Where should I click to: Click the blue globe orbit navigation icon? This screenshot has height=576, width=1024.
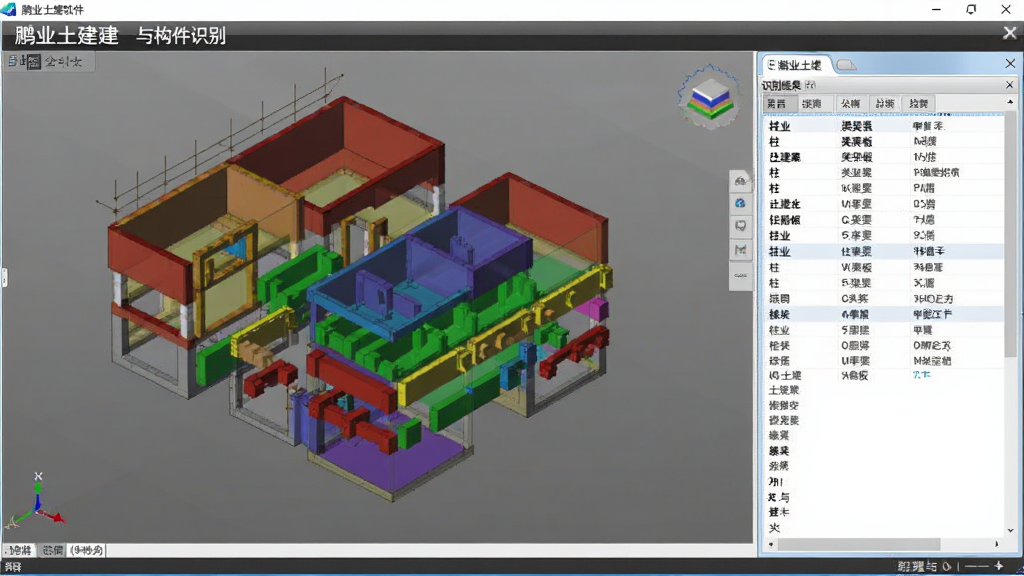point(740,204)
